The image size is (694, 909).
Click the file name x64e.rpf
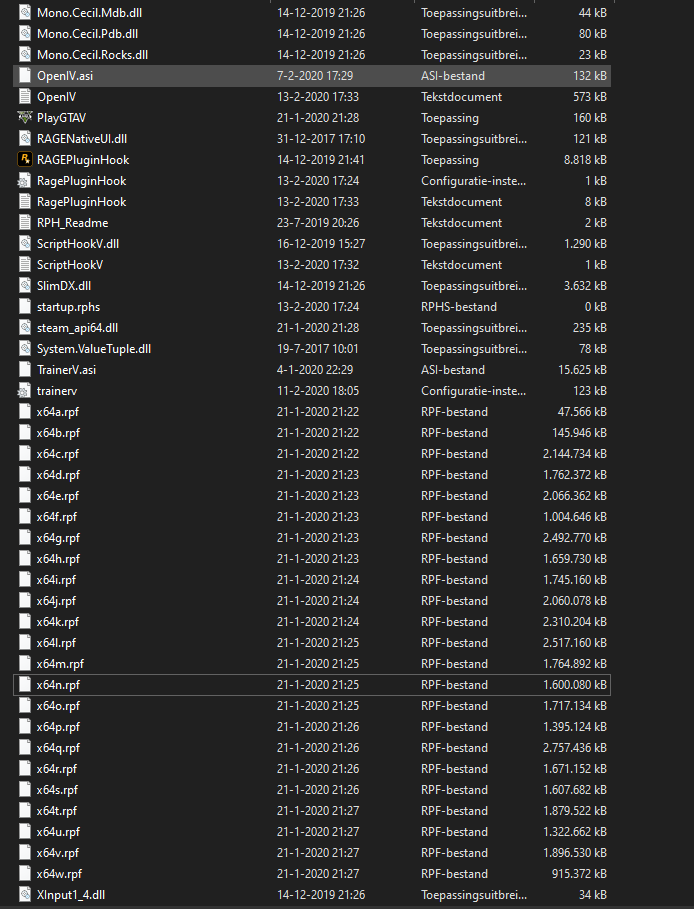57,496
